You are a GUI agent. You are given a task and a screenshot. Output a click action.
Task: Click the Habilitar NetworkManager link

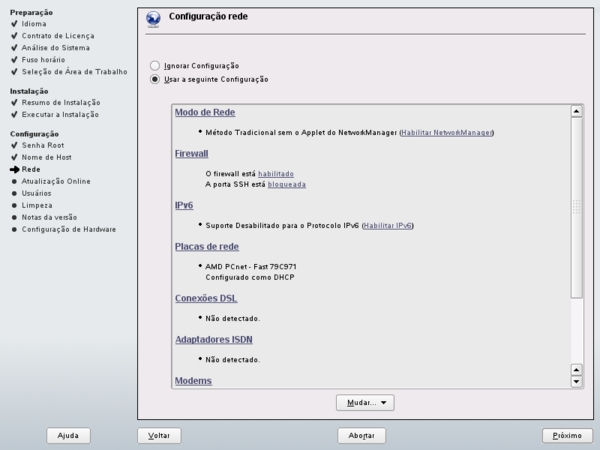pyautogui.click(x=447, y=132)
